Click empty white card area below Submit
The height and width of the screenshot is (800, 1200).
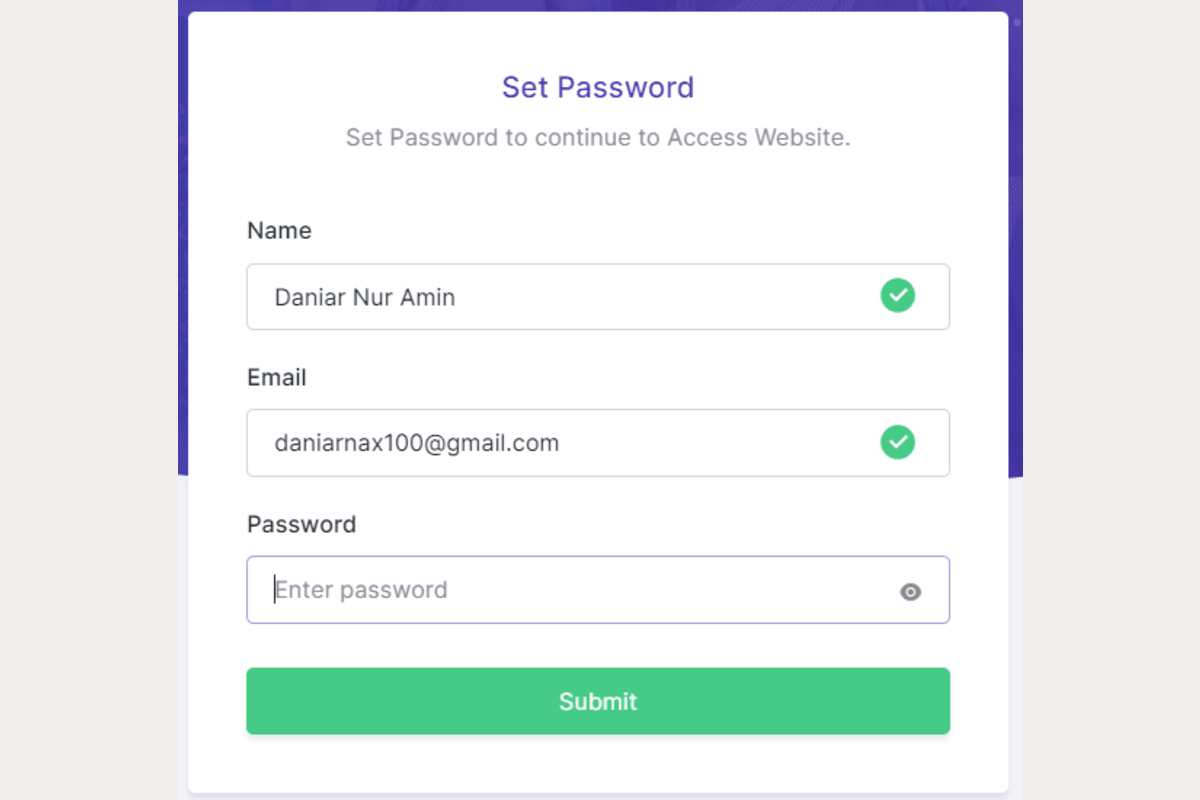click(x=598, y=762)
